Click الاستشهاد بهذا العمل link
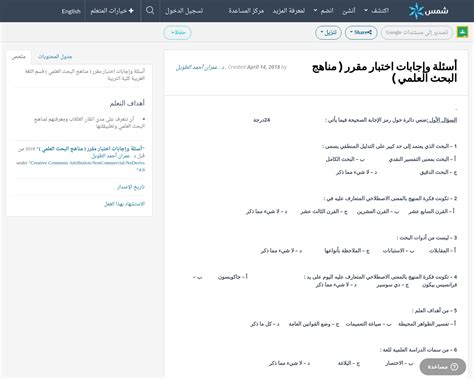Viewport: 474px width, 379px height. tap(124, 204)
